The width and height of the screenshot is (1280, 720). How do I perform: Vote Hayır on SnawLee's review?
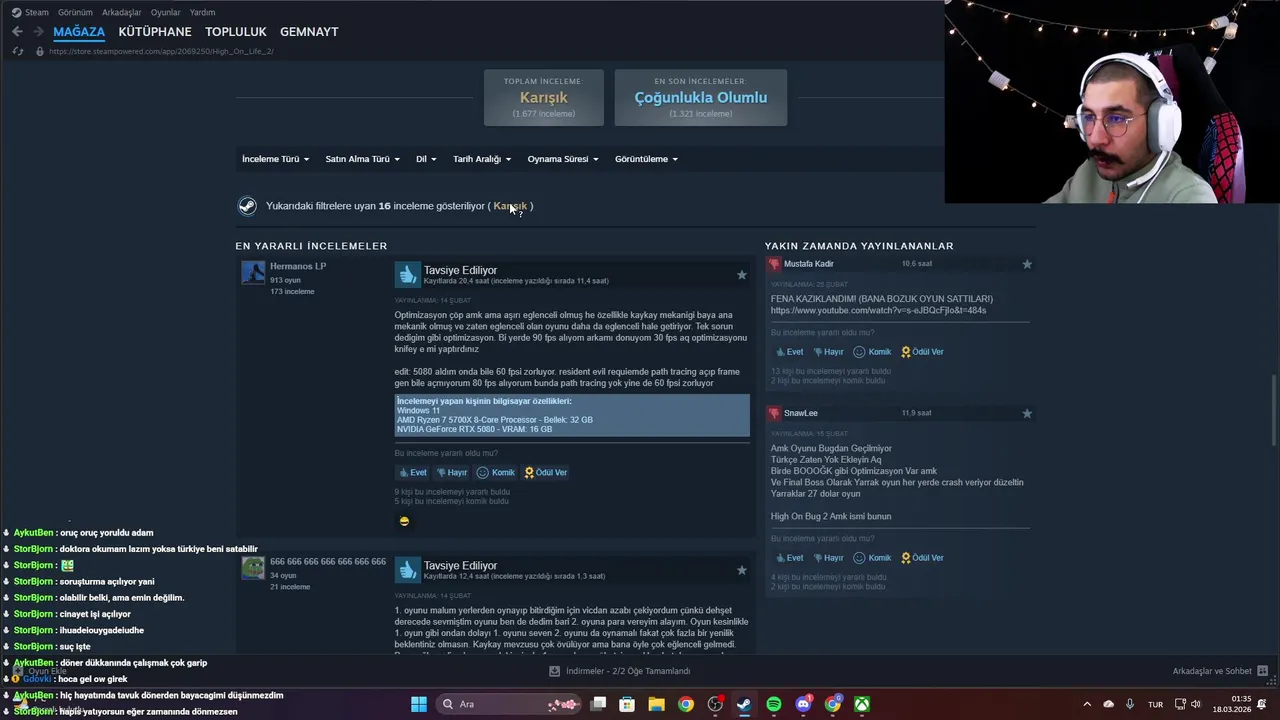(x=829, y=558)
